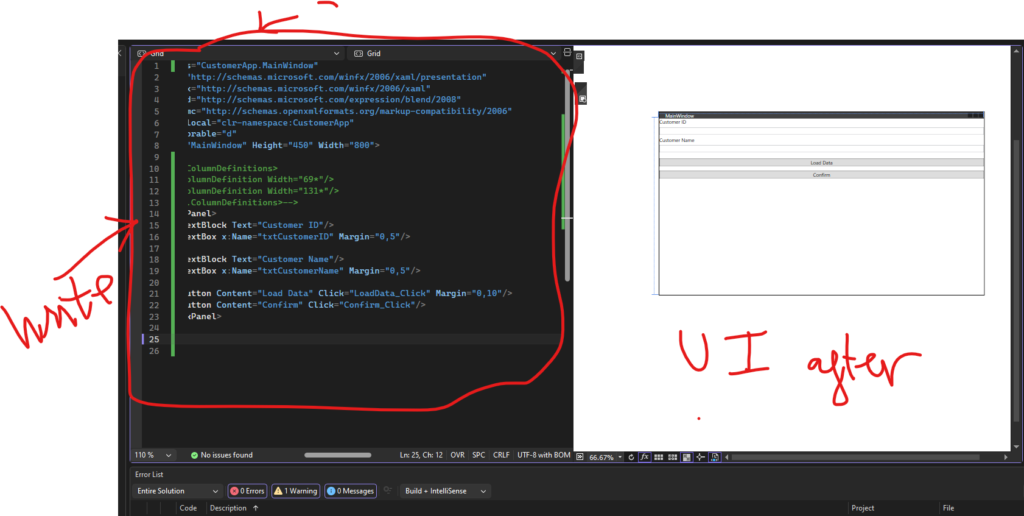Click the 0 Messages filter button
Image resolution: width=1024 pixels, height=516 pixels.
tap(350, 491)
